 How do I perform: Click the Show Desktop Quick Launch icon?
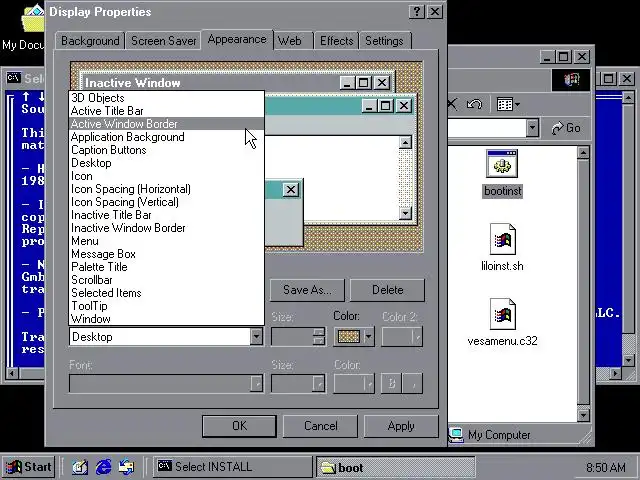(x=80, y=467)
